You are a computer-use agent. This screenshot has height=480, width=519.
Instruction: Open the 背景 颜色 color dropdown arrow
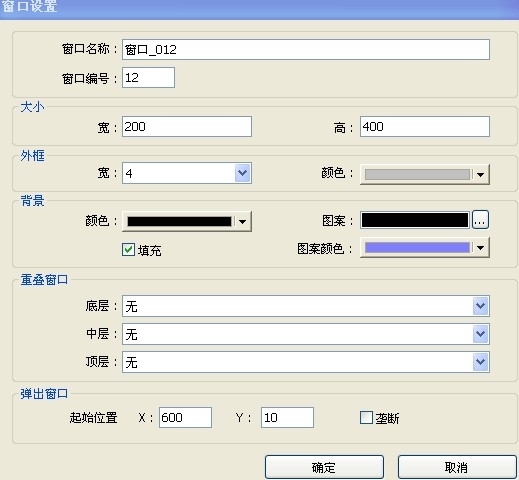(x=242, y=221)
